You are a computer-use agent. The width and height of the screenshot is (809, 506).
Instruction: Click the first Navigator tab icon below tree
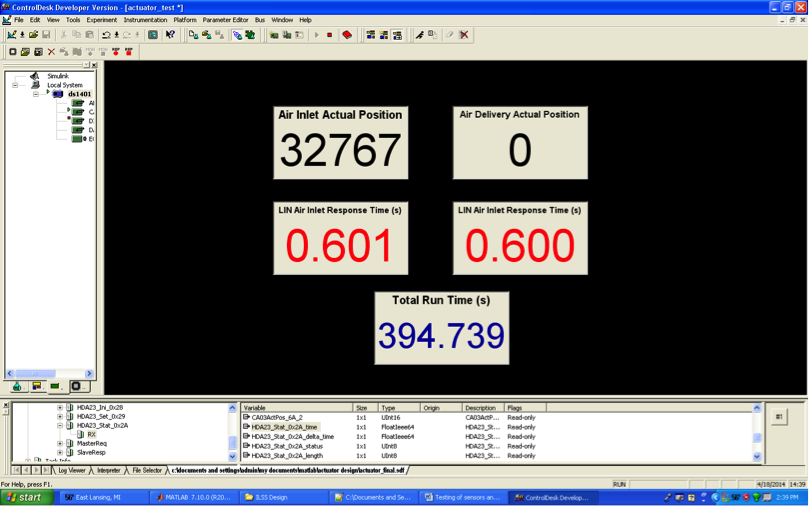(17, 386)
